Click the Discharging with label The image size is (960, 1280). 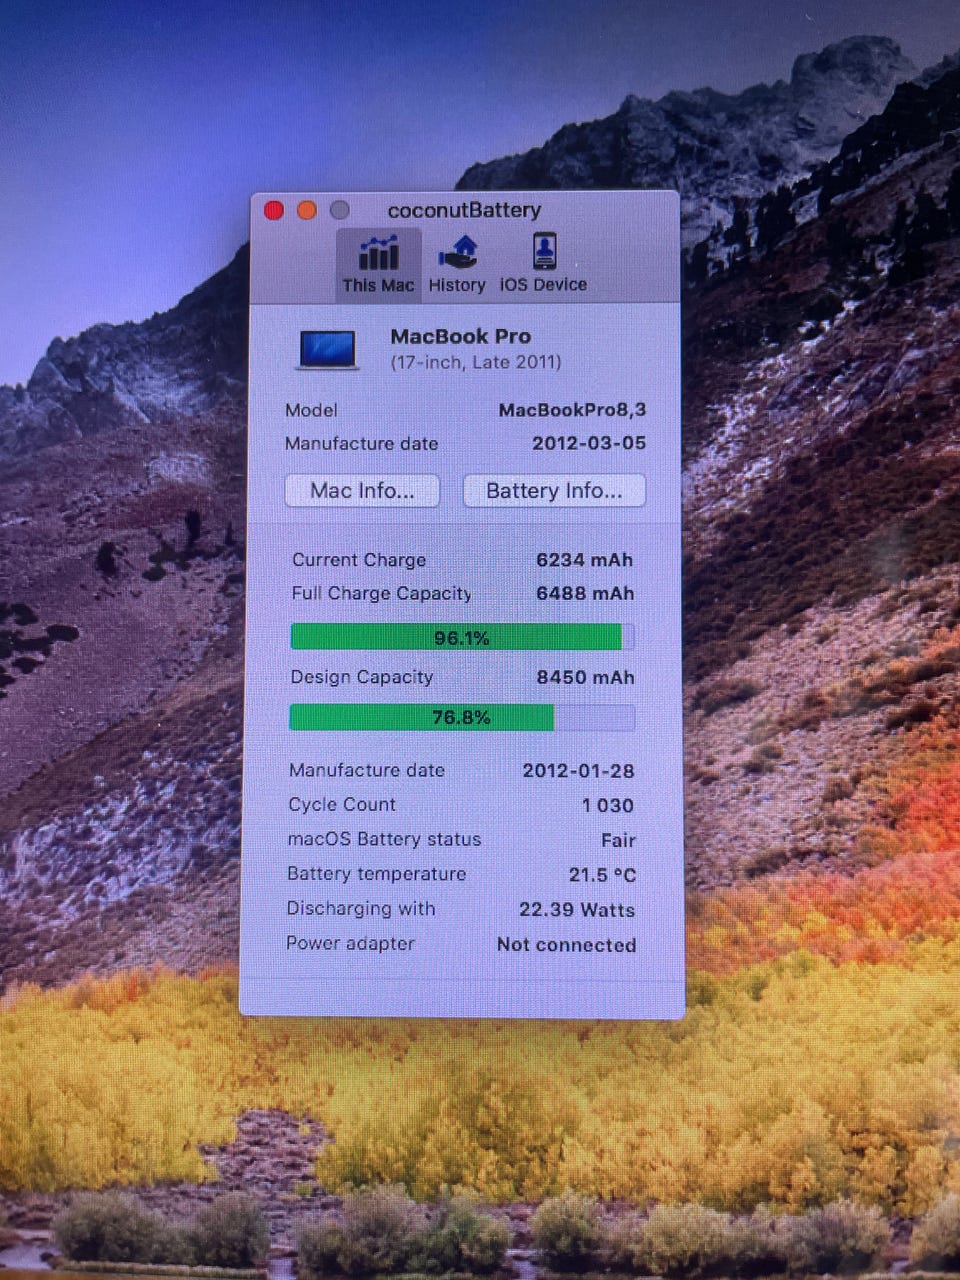(360, 909)
